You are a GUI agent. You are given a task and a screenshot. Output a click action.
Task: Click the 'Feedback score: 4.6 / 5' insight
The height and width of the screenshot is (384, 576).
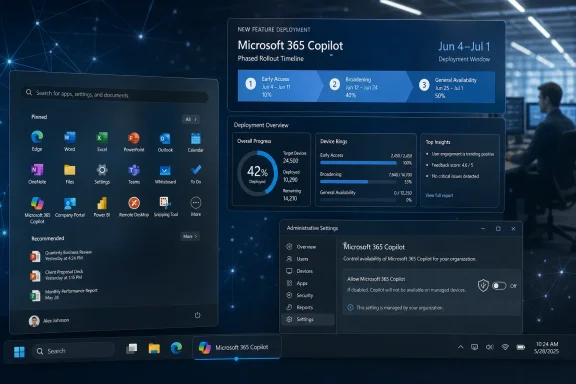pos(452,165)
